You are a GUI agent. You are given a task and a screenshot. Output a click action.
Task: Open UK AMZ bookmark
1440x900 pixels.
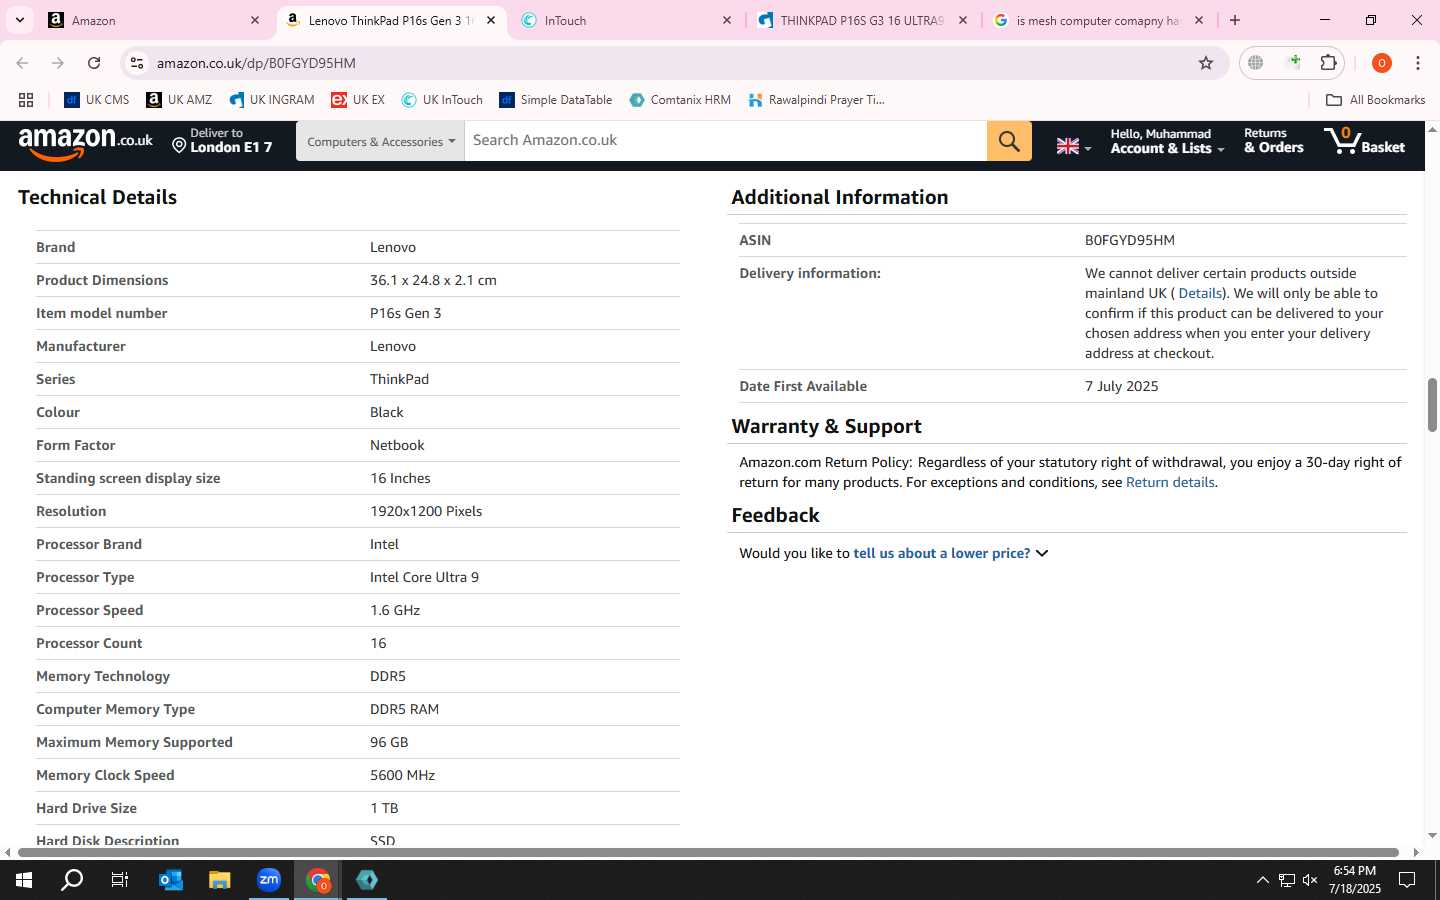click(x=179, y=100)
